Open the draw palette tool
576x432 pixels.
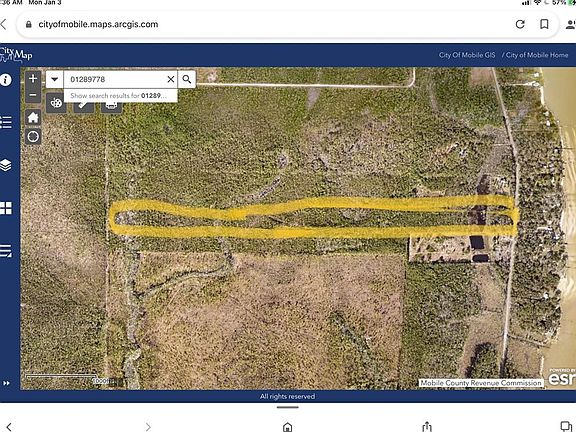56,103
